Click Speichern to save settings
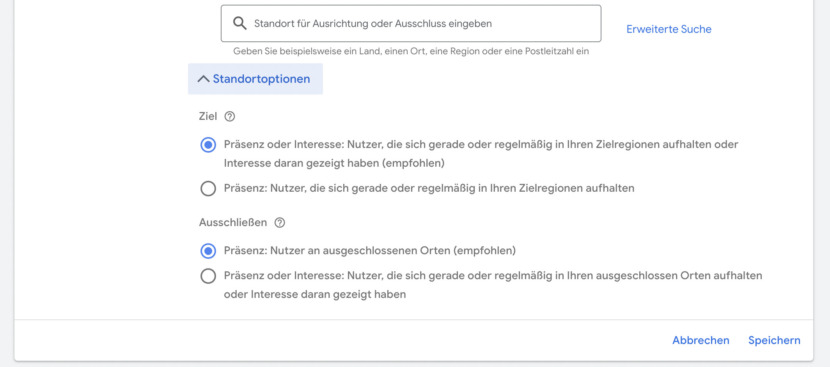Screen dimensions: 830x367 pos(774,341)
